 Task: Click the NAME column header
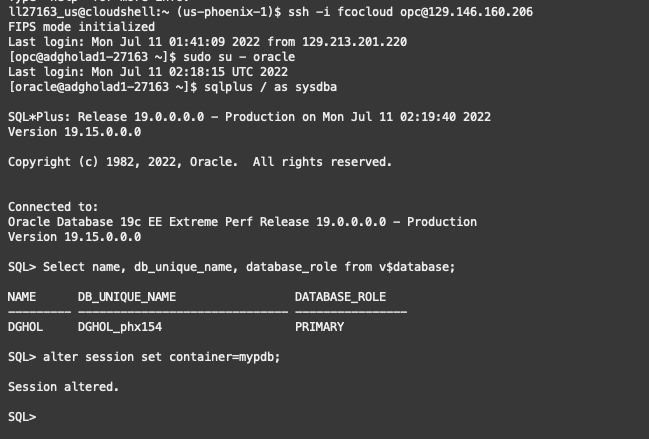[x=21, y=297]
